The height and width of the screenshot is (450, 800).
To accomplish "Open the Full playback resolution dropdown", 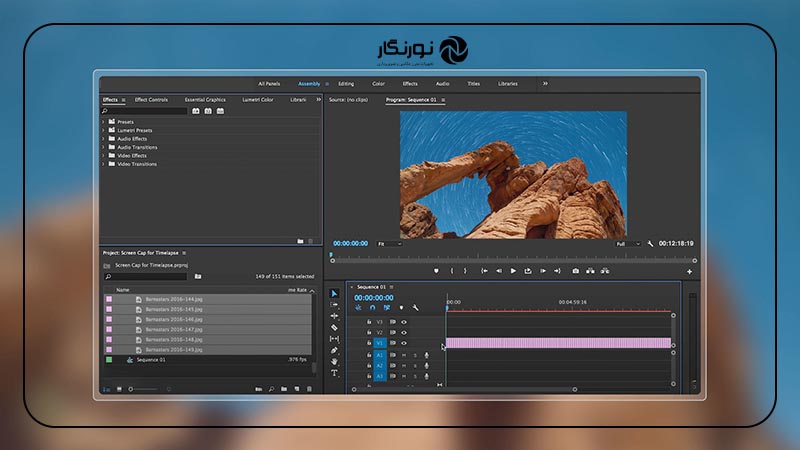I will tap(628, 244).
